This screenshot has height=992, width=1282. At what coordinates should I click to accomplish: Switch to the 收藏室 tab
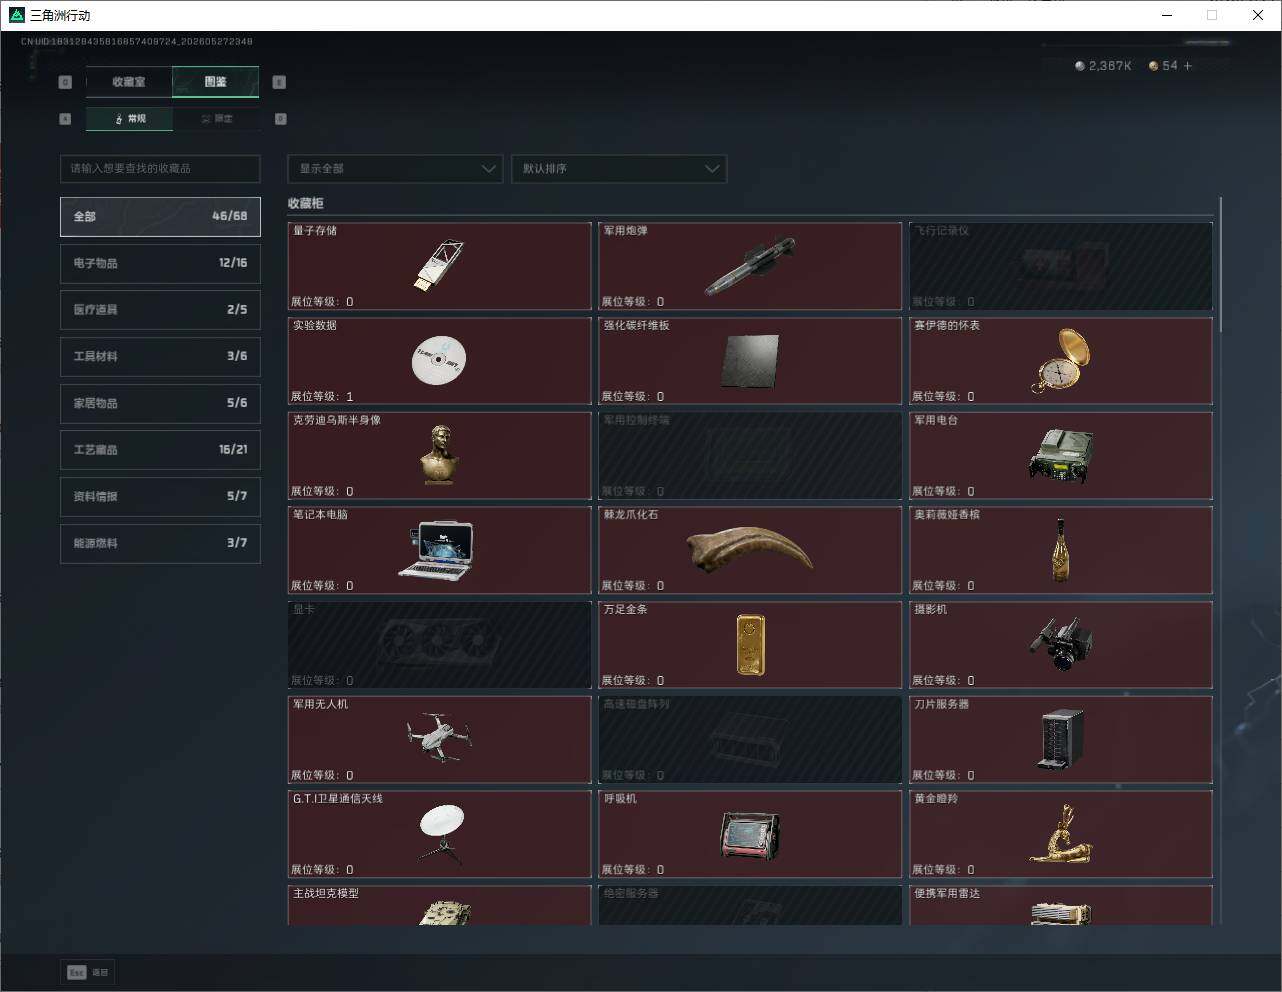coord(129,82)
